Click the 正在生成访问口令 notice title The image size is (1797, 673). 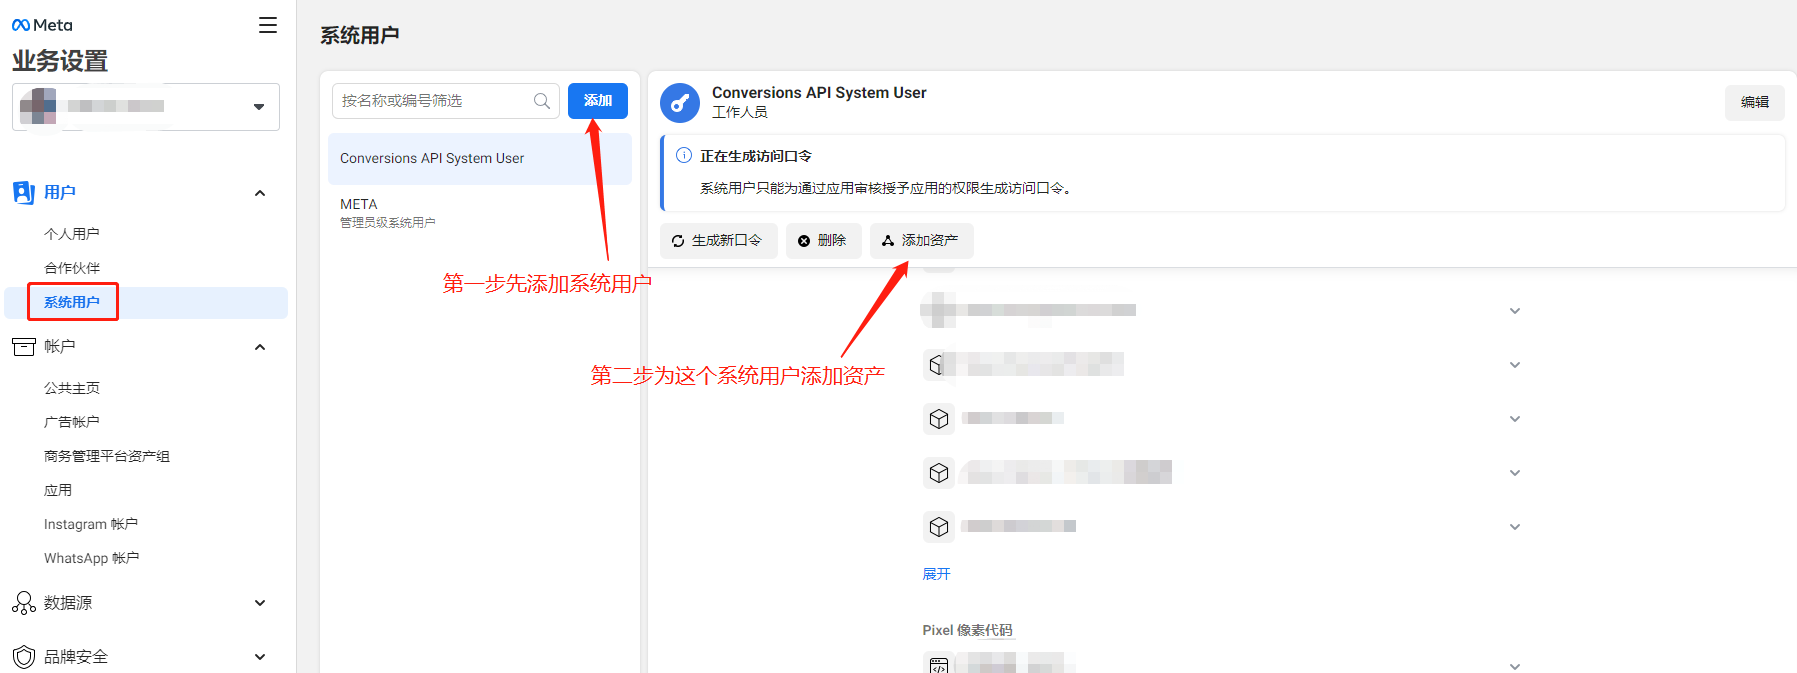(756, 156)
